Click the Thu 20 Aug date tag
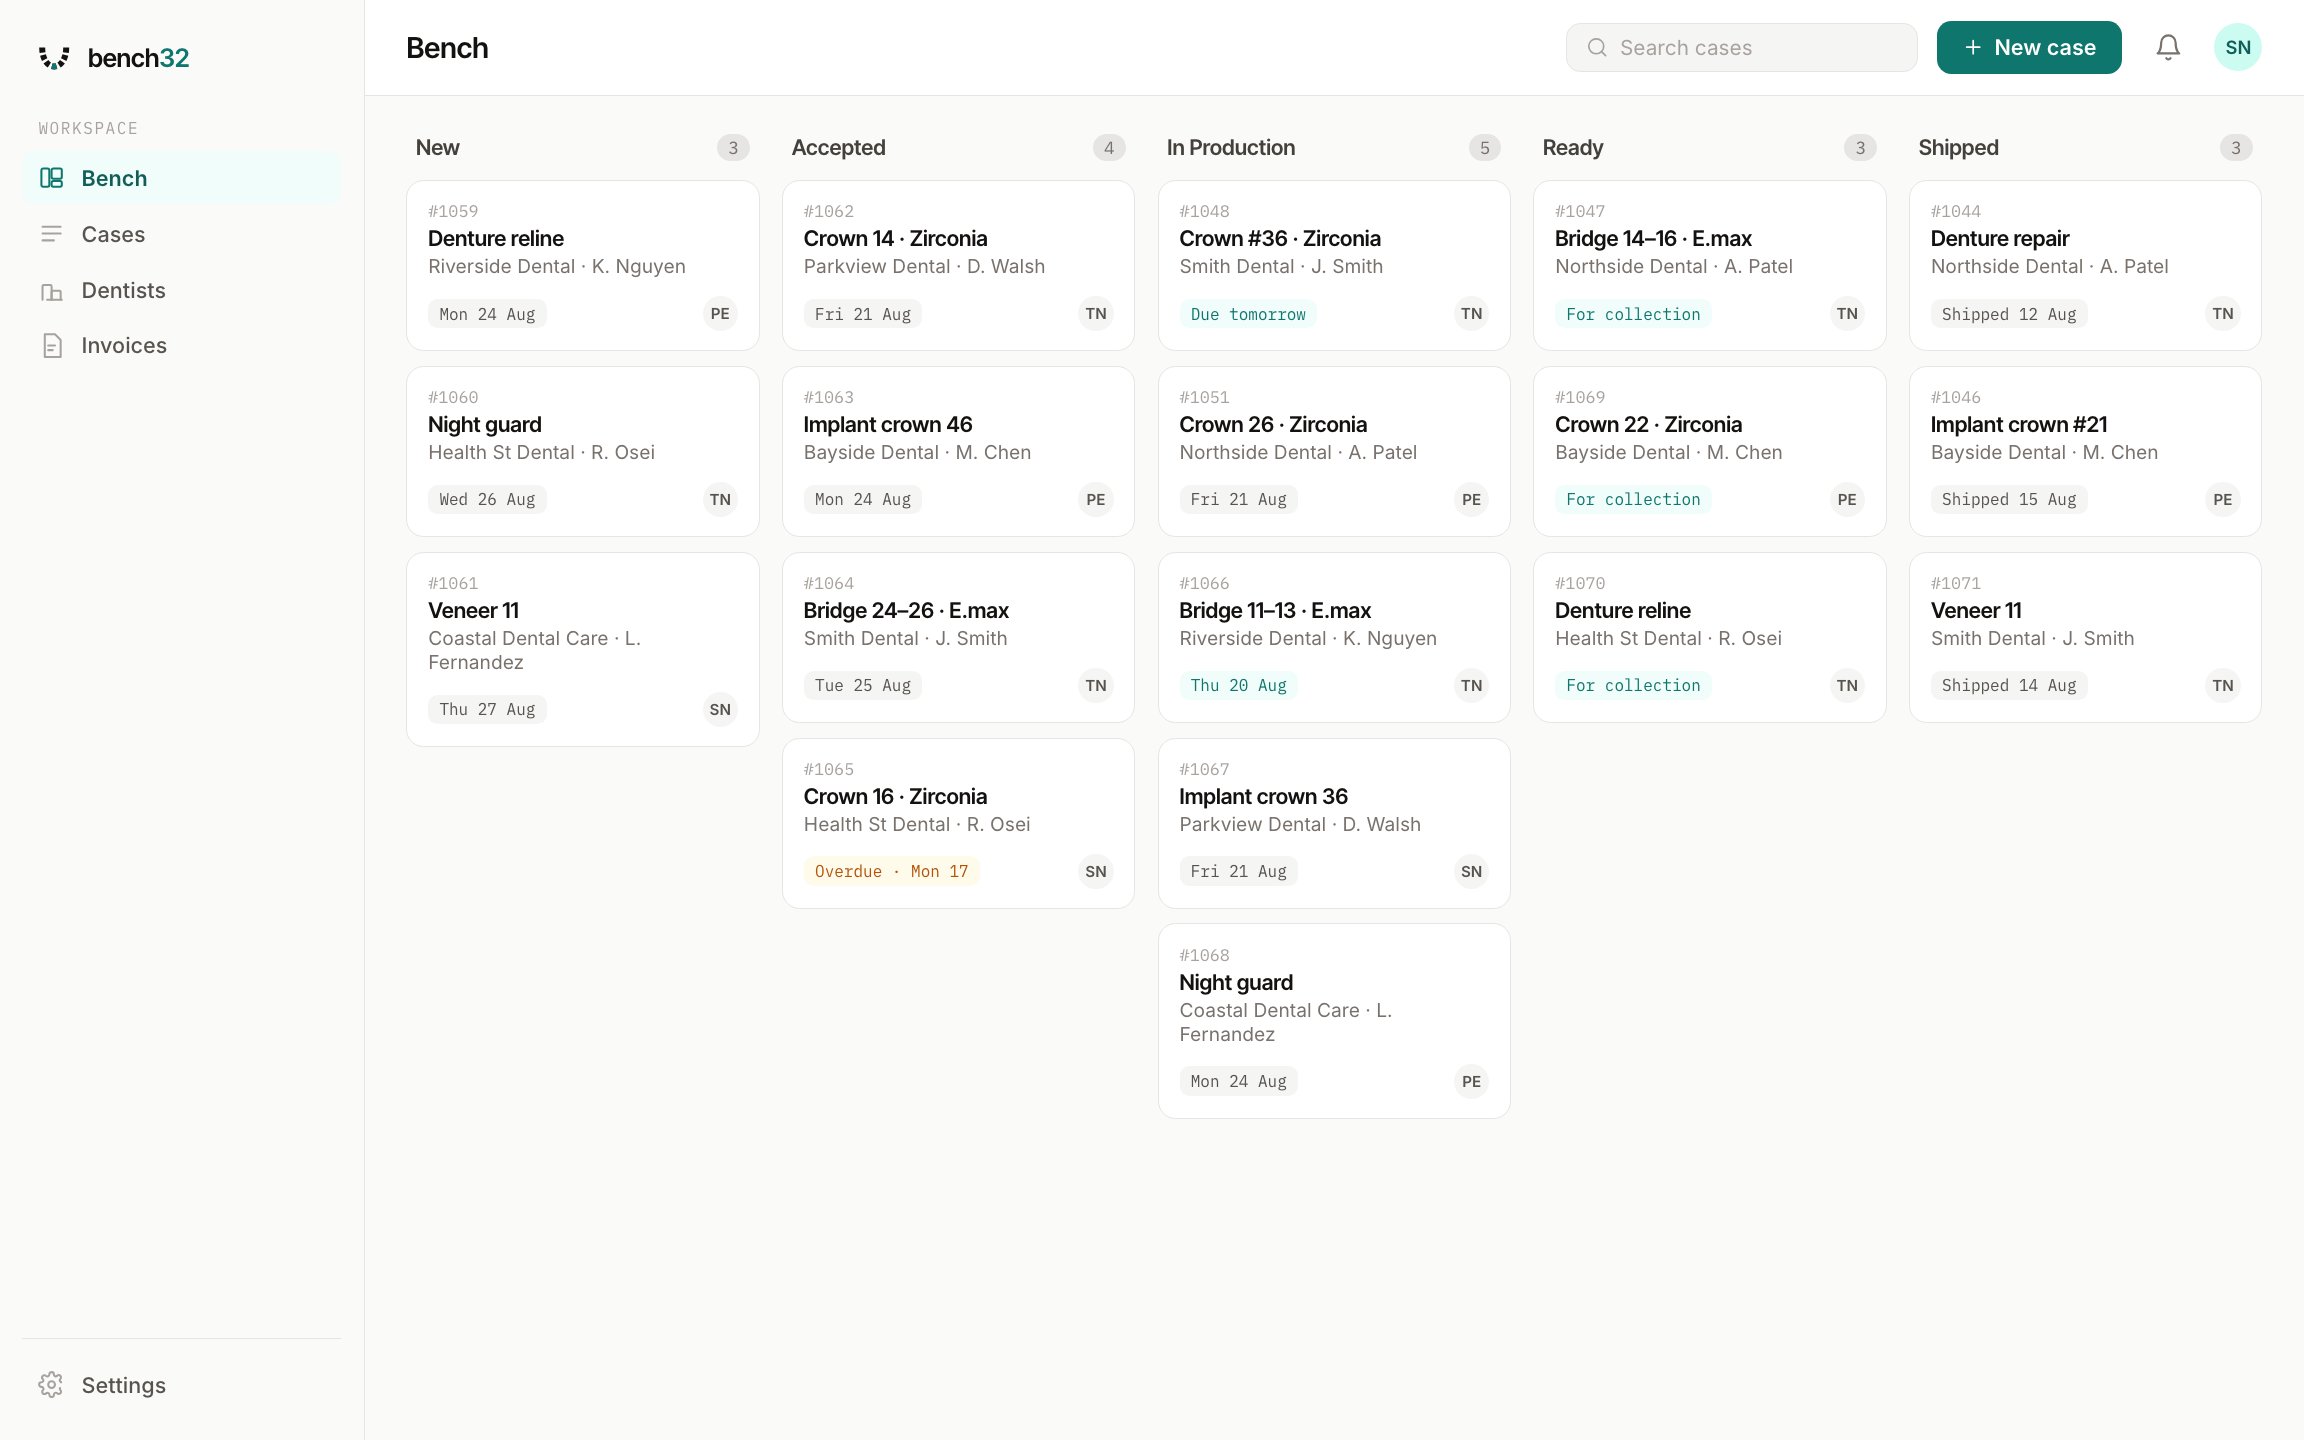 [x=1238, y=685]
